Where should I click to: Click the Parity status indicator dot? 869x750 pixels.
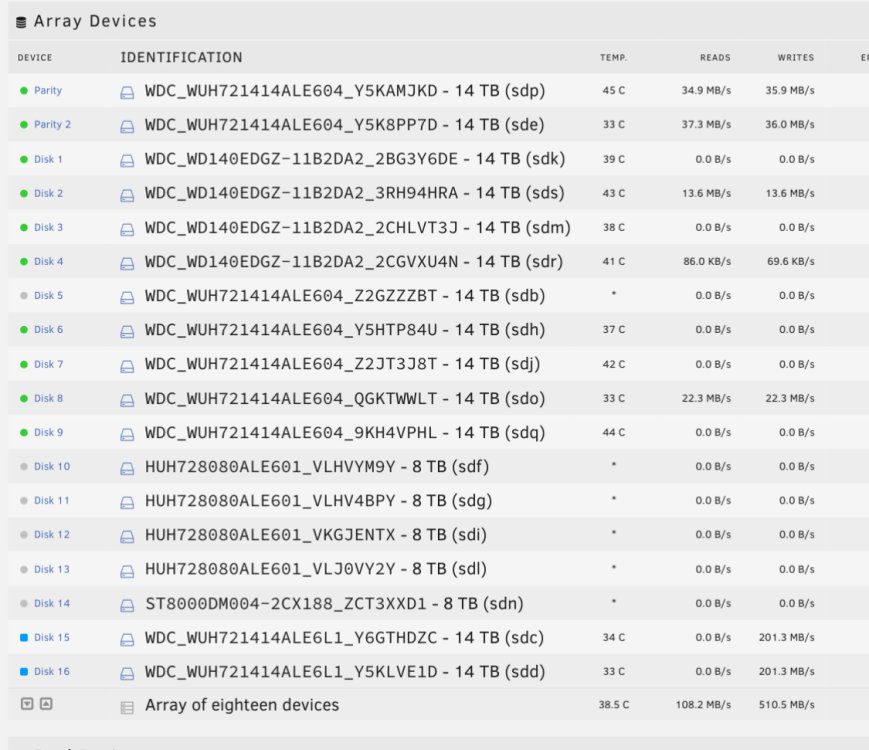click(x=24, y=90)
